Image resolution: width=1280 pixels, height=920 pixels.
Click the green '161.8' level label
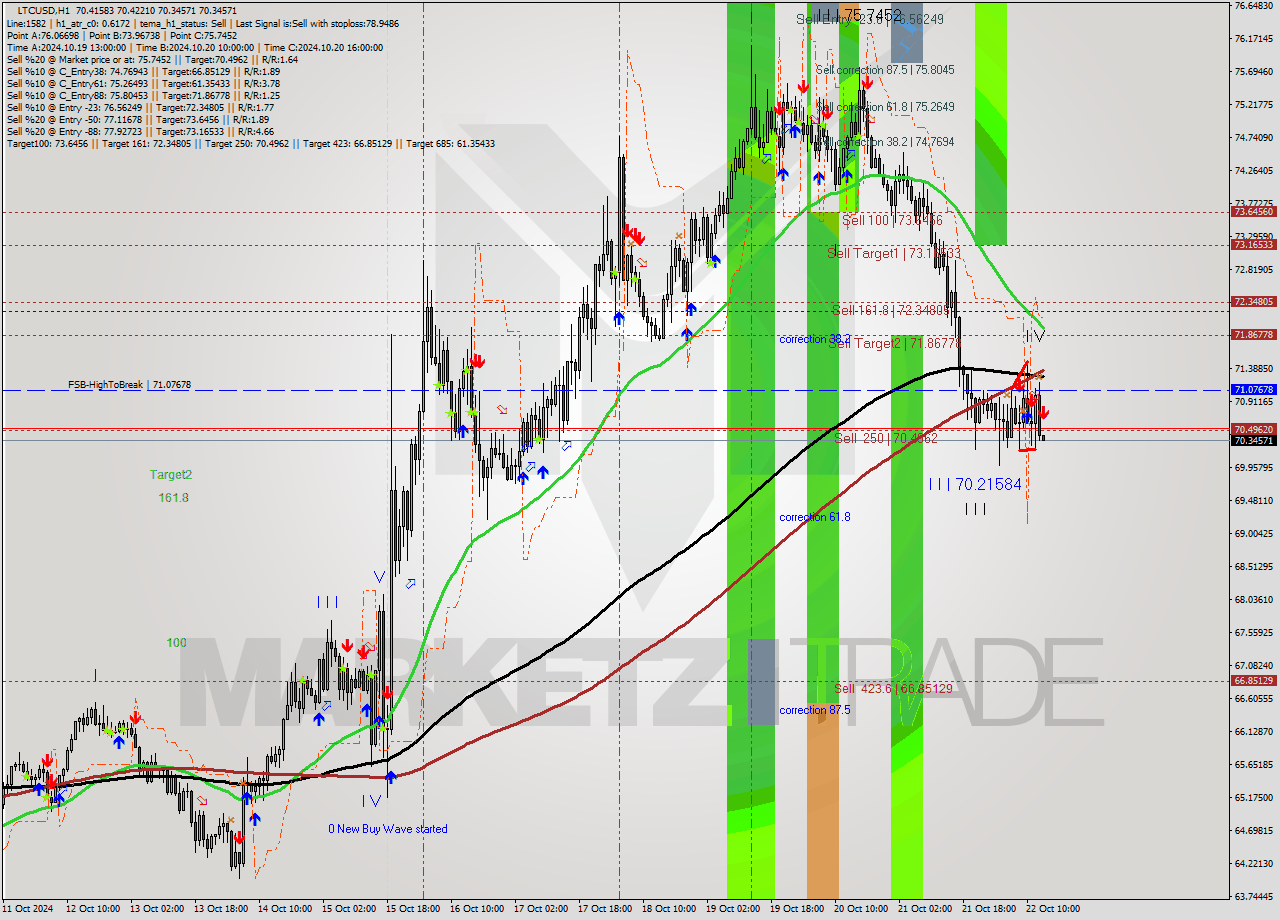click(x=173, y=497)
